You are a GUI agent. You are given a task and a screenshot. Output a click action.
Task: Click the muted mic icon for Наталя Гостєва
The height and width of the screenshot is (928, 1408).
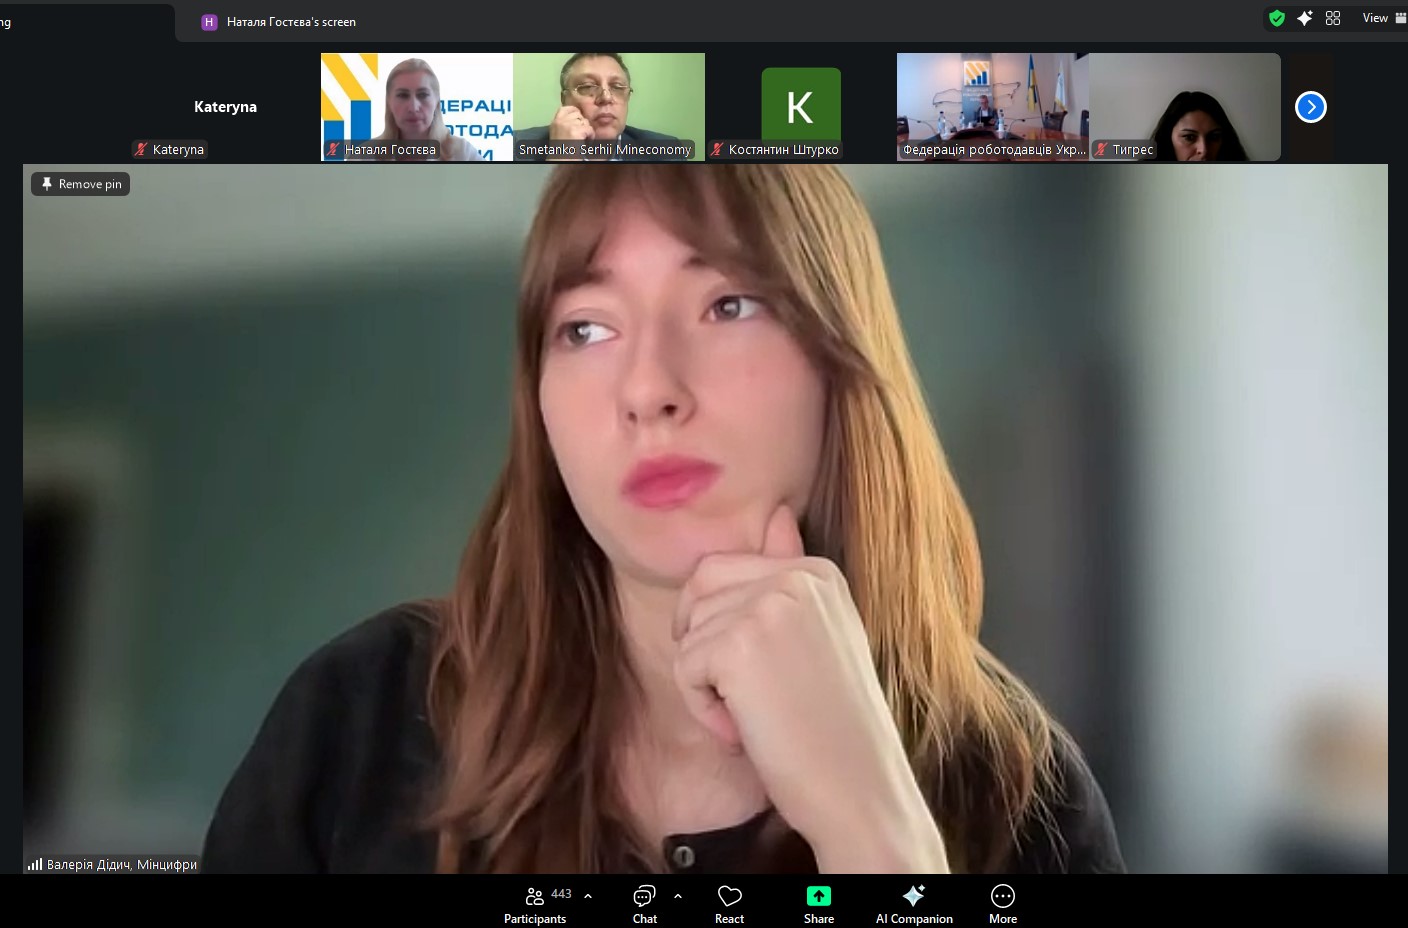[x=333, y=149]
